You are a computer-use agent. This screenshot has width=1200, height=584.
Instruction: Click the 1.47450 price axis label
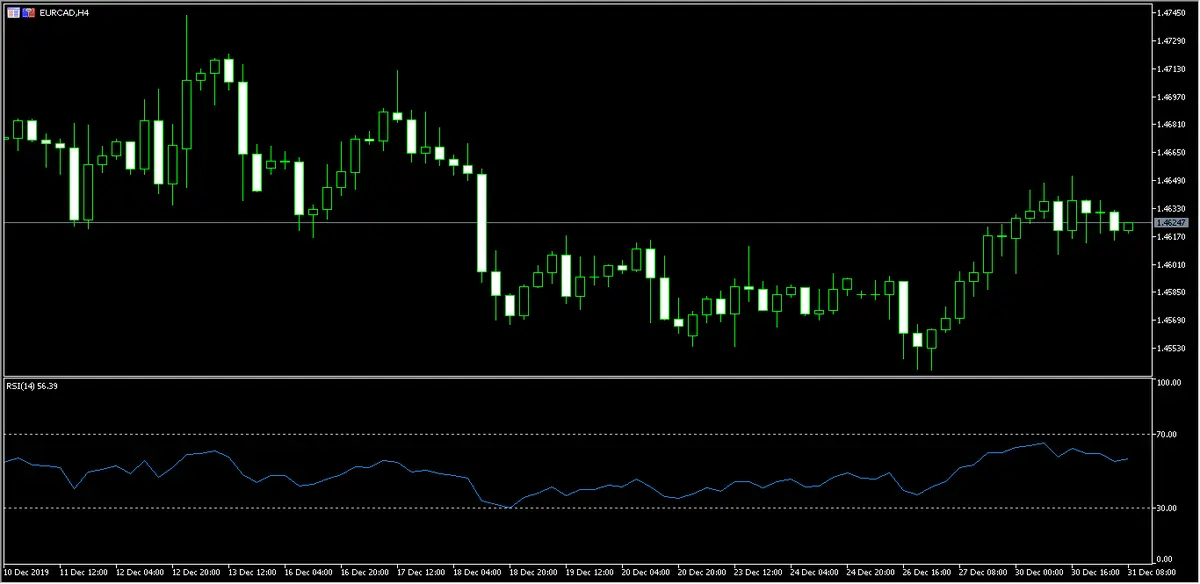click(x=1171, y=13)
